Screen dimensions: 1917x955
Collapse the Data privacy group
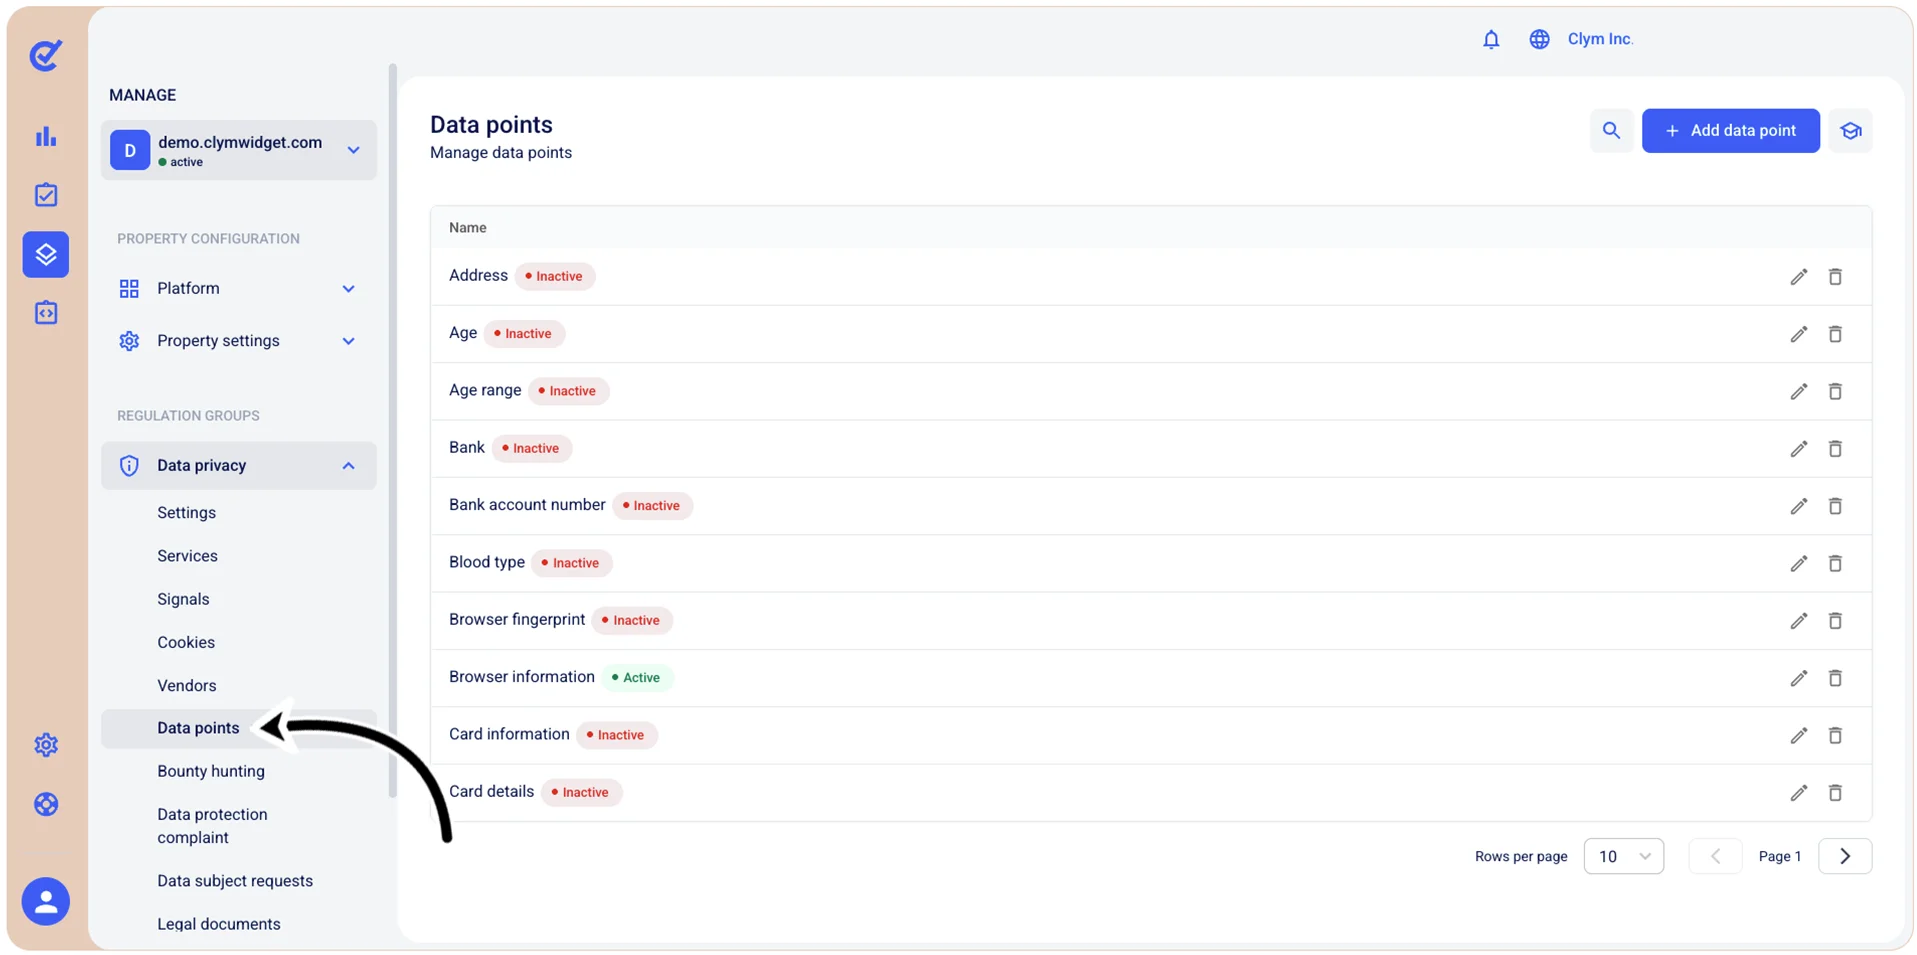tap(238, 465)
